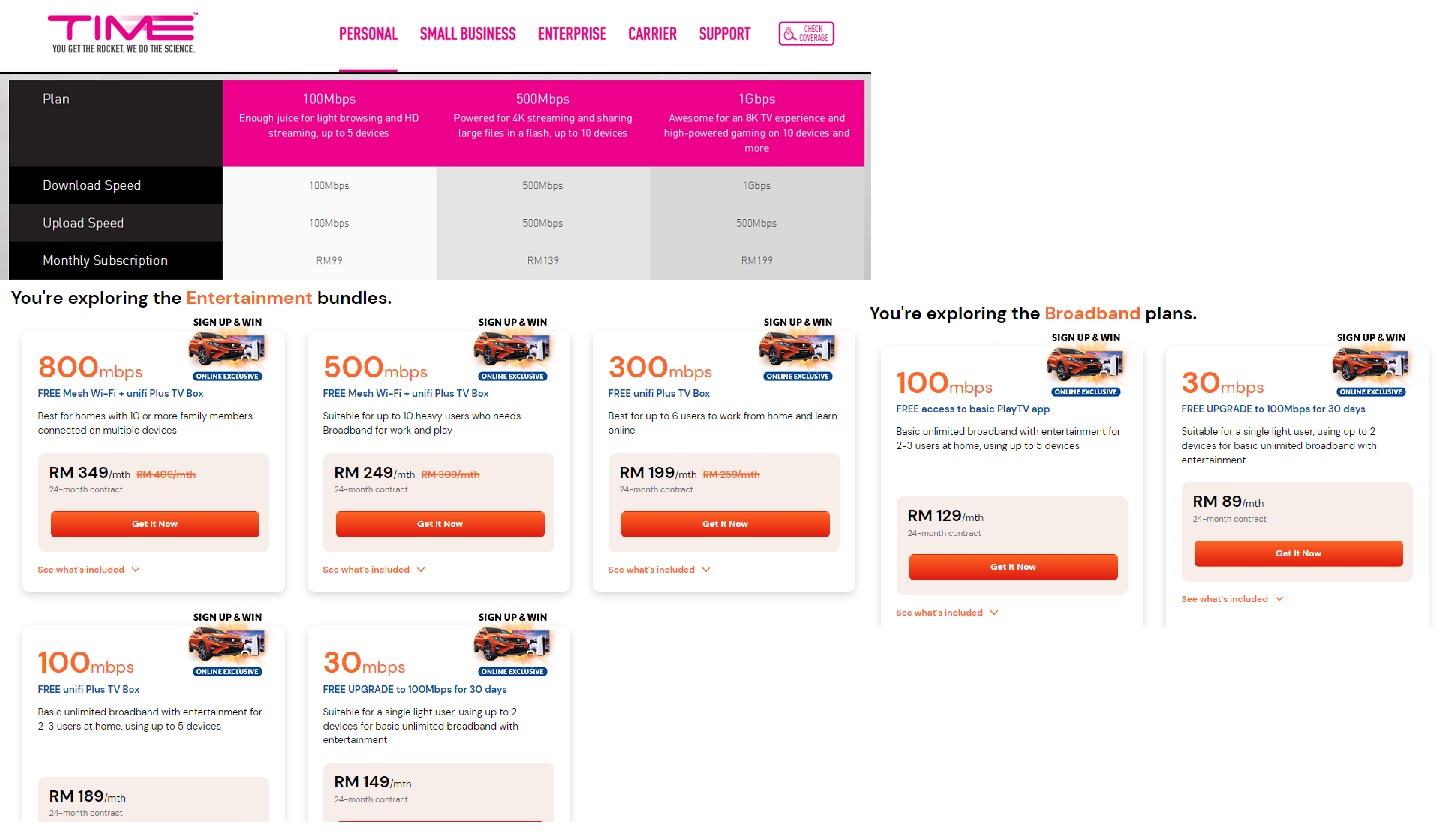The height and width of the screenshot is (832, 1441).
Task: Click the TIME logo
Action: (x=123, y=33)
